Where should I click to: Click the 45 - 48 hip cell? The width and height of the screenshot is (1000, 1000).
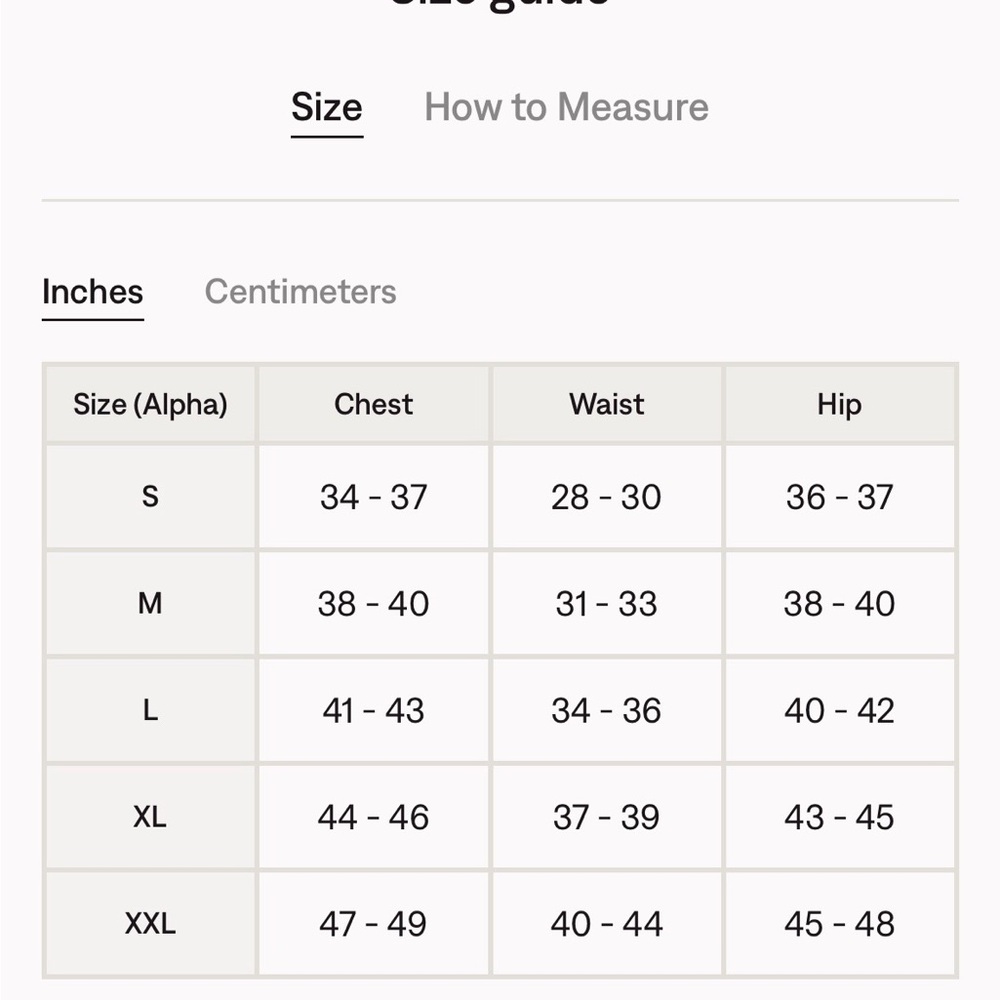point(840,923)
